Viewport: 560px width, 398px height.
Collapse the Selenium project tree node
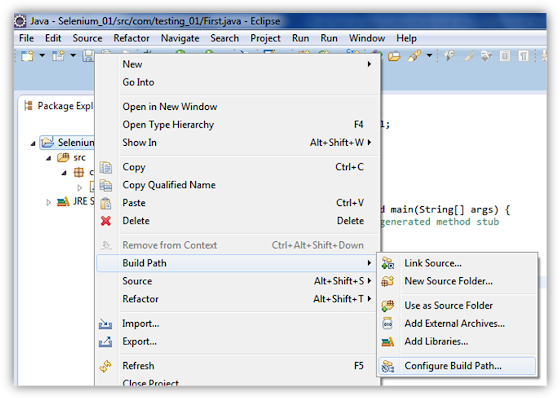click(x=33, y=143)
